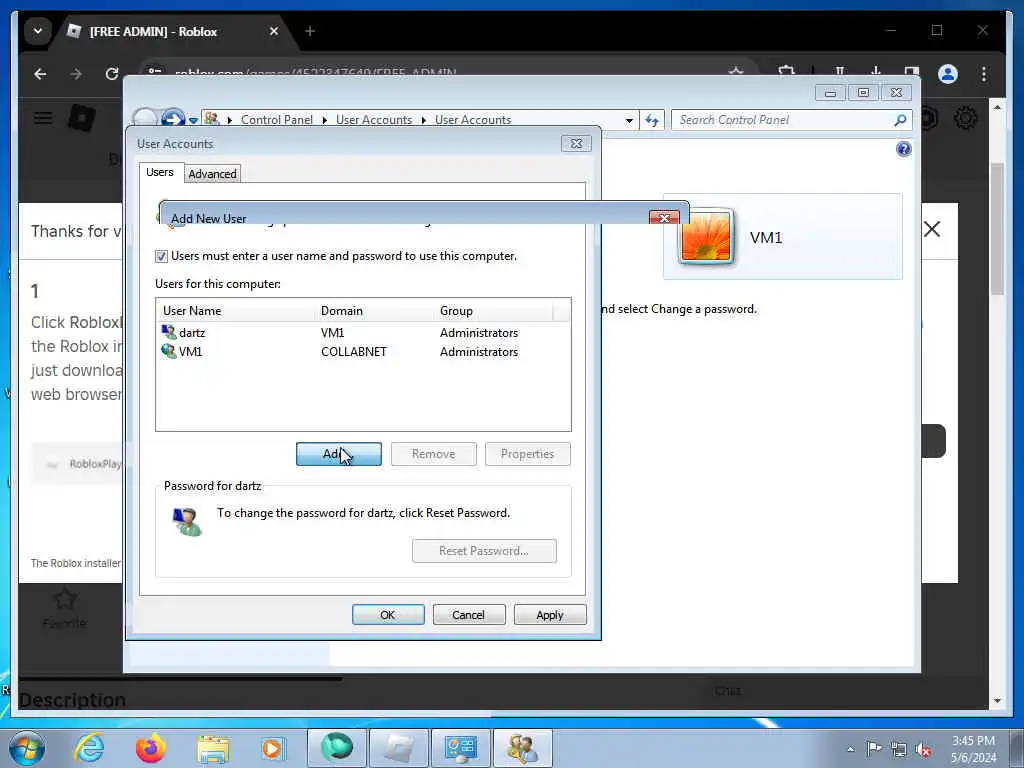Toggle users must enter name and password
The image size is (1024, 768).
[161, 257]
